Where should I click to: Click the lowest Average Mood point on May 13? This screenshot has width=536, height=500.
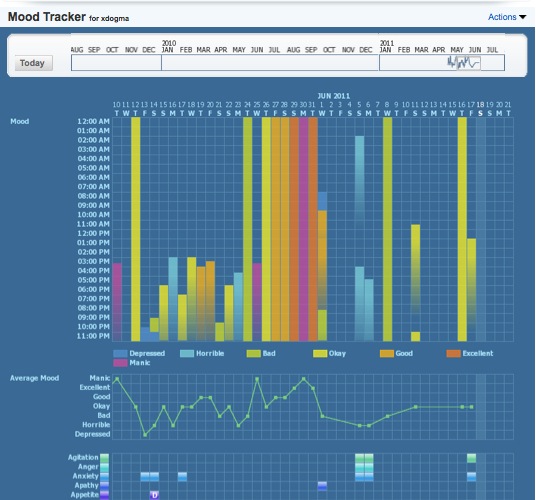(145, 435)
